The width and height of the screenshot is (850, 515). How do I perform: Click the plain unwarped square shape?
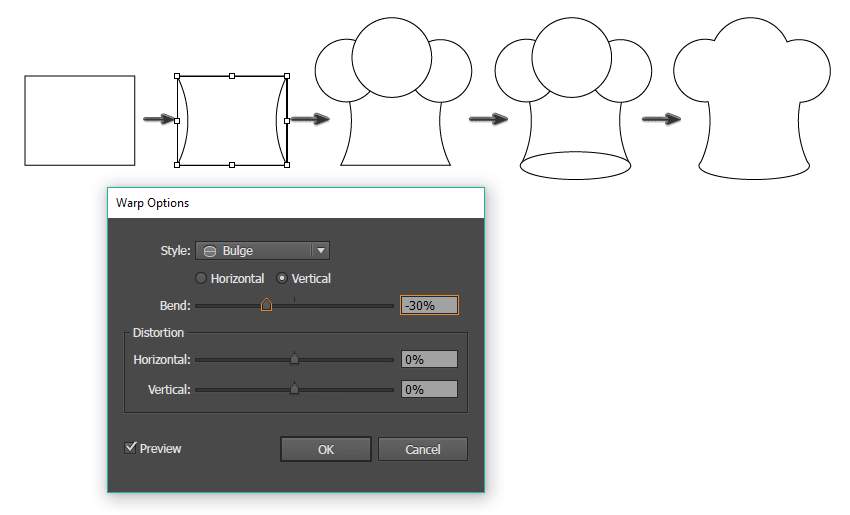pyautogui.click(x=80, y=120)
